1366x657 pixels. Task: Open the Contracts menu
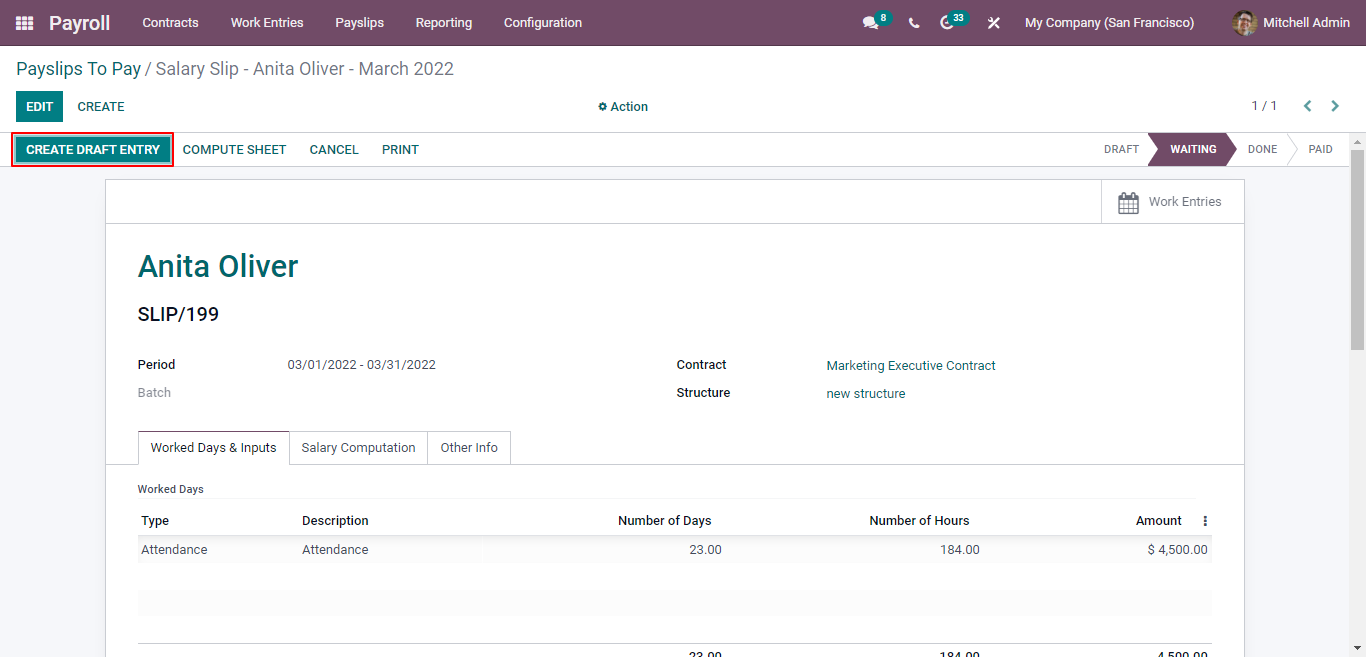170,23
